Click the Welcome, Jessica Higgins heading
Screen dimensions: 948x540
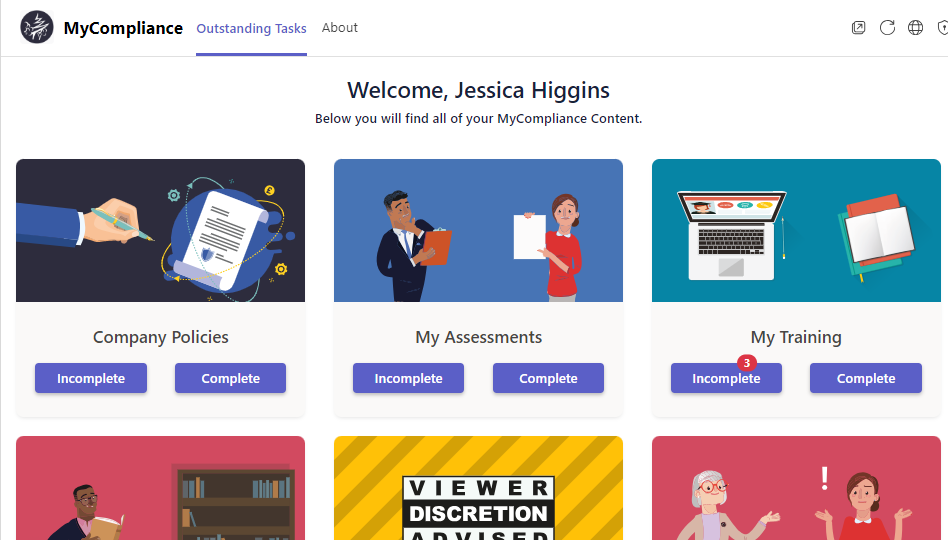tap(478, 90)
